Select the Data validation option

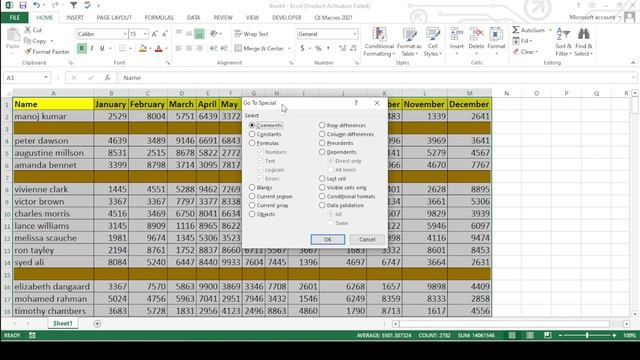point(322,205)
